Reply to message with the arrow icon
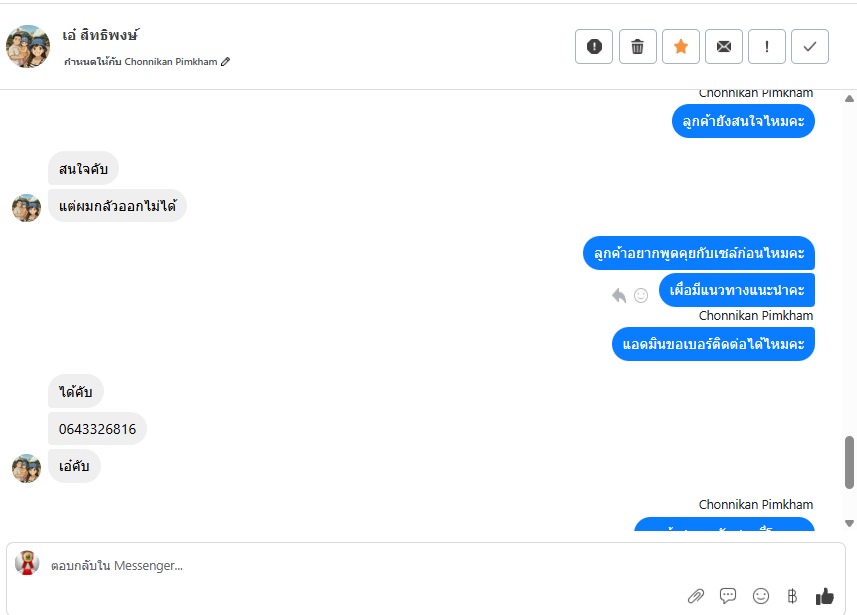 (619, 296)
